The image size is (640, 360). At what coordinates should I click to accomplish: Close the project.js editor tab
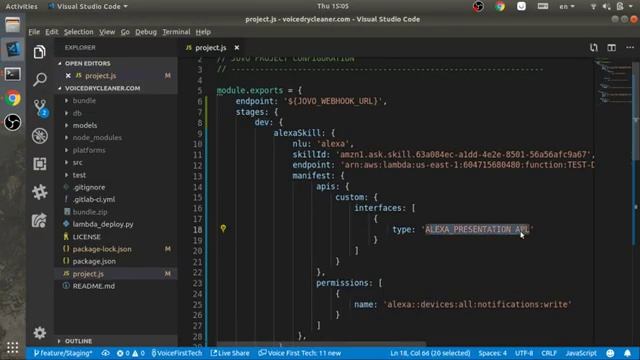tap(237, 48)
